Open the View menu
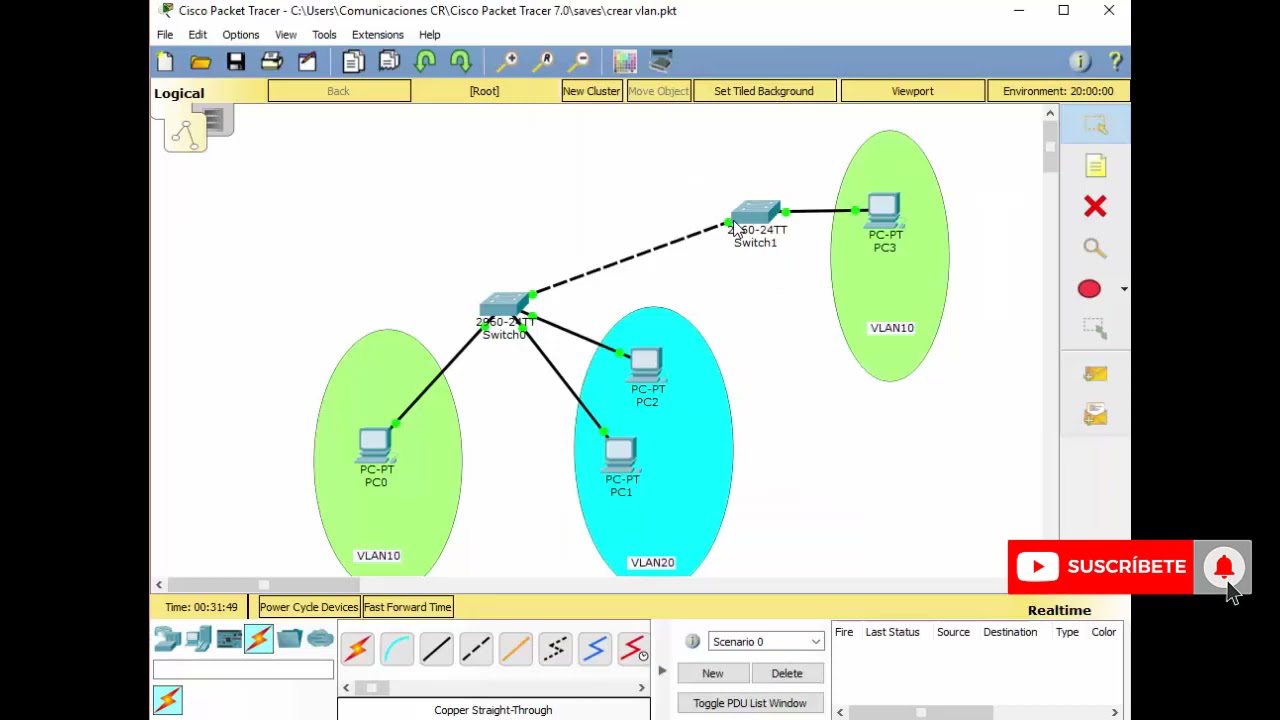The height and width of the screenshot is (720, 1280). 286,35
